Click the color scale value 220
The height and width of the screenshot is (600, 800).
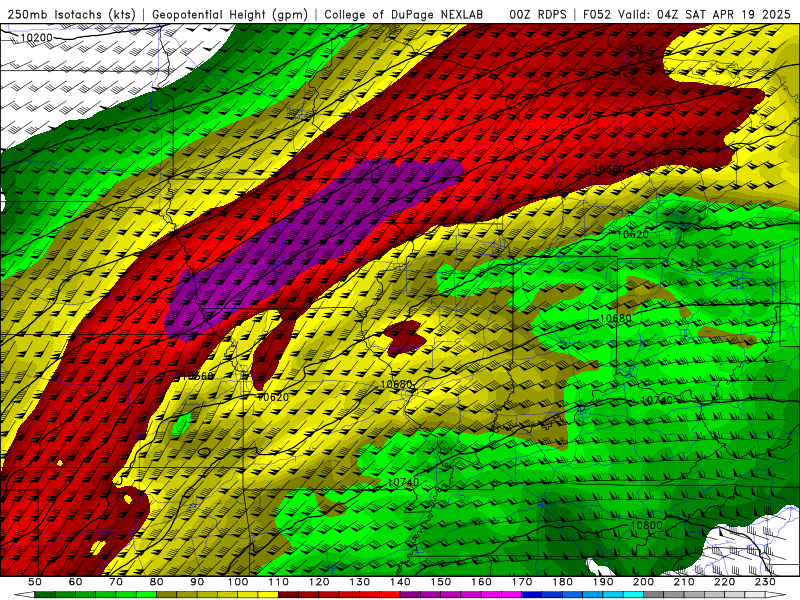725,582
